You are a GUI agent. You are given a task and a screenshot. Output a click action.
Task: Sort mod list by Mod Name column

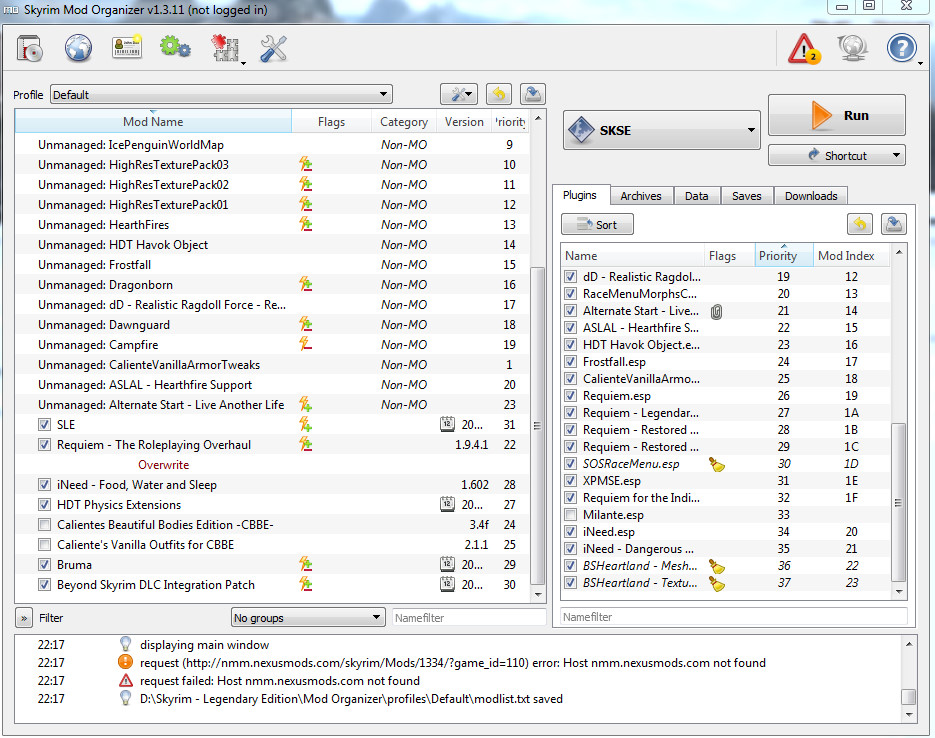point(153,122)
